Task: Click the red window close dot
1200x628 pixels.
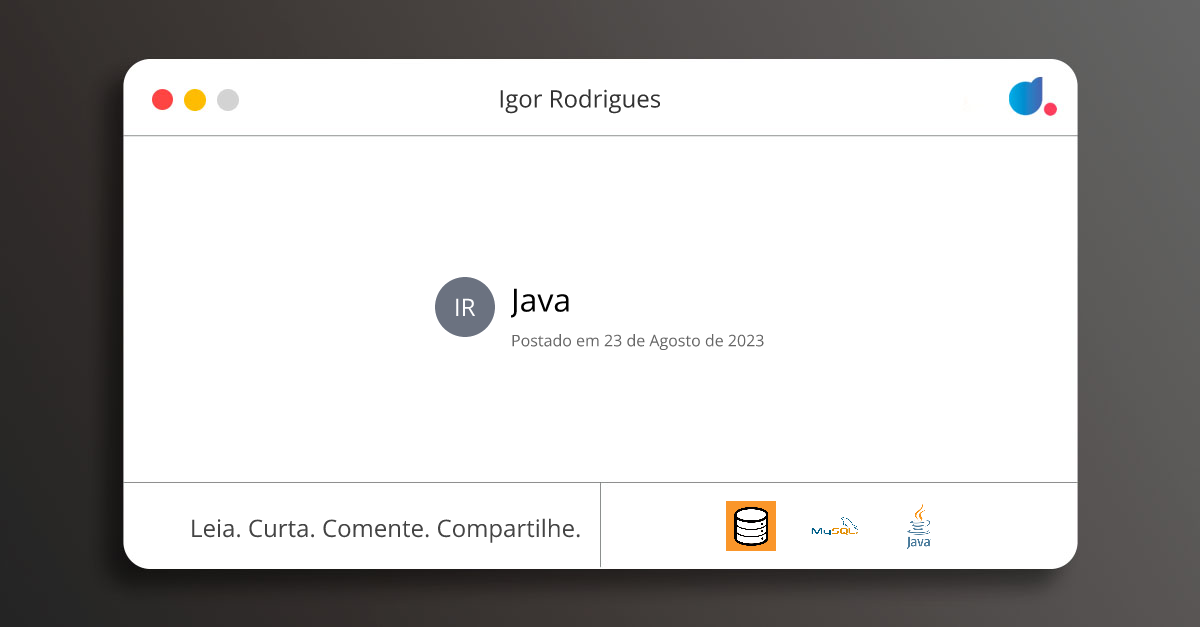Action: point(162,100)
